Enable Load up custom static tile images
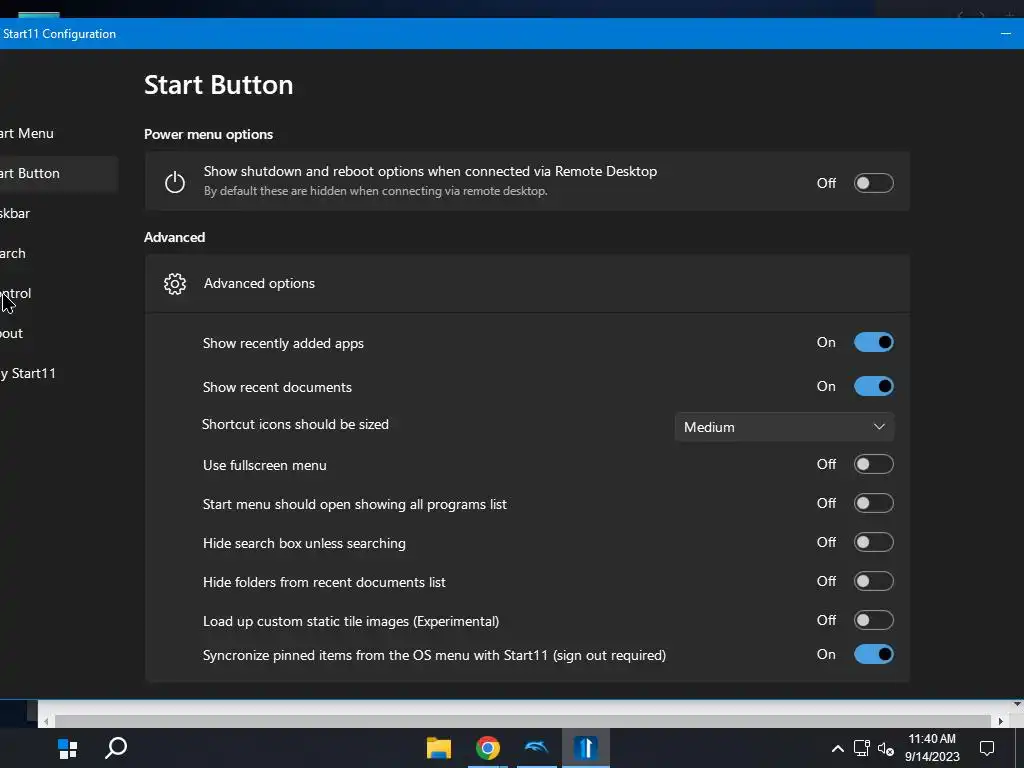The image size is (1024, 768). point(873,620)
